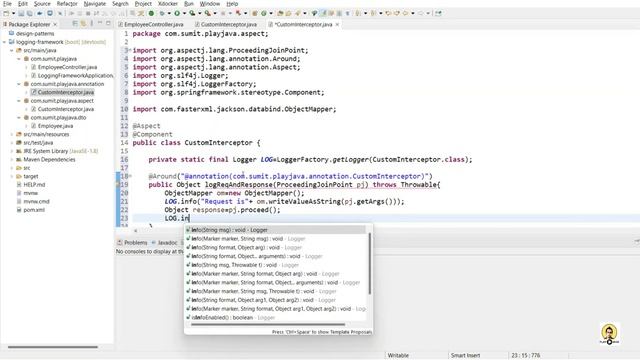
Task: Click the Next Annotation toolbar icon
Action: [x=358, y=13]
